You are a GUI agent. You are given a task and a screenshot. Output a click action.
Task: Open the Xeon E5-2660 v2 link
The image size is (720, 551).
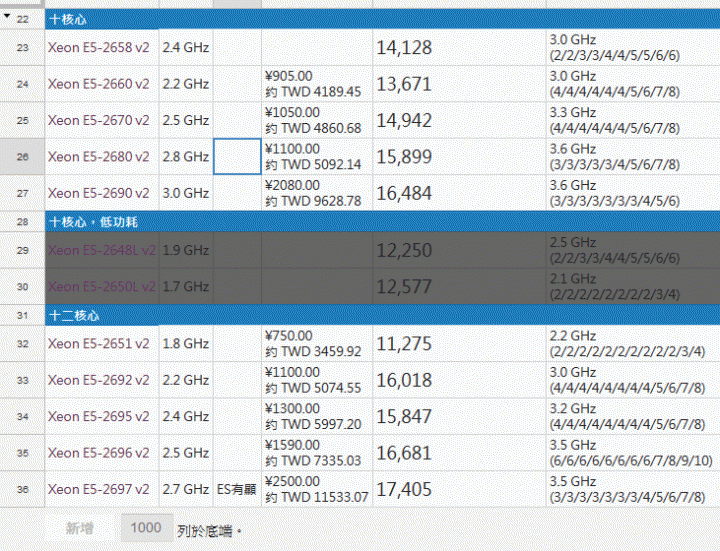99,84
